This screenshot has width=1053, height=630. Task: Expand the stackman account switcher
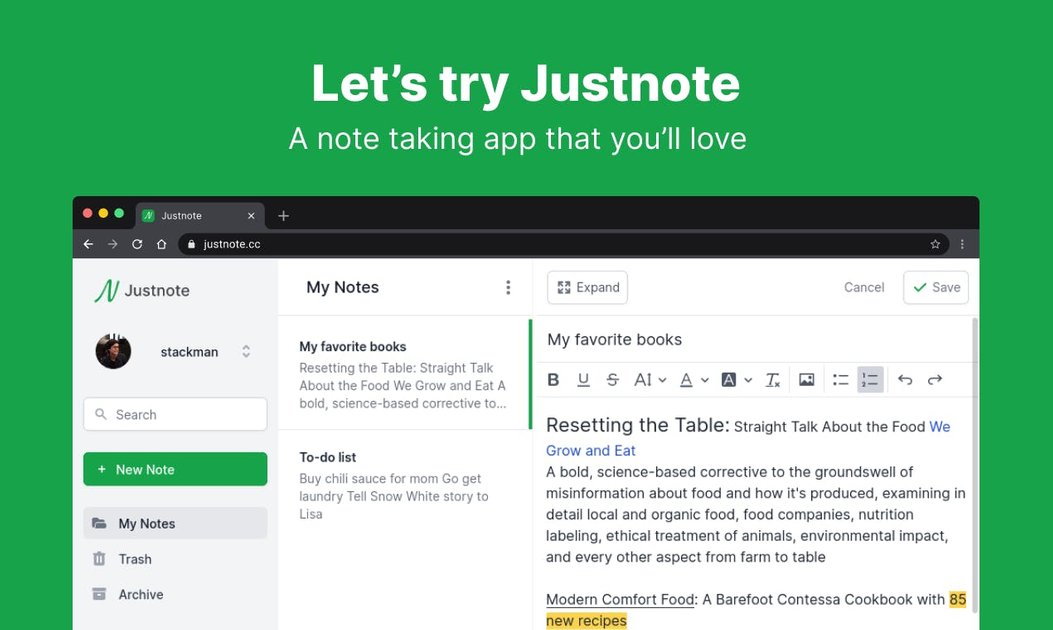246,352
